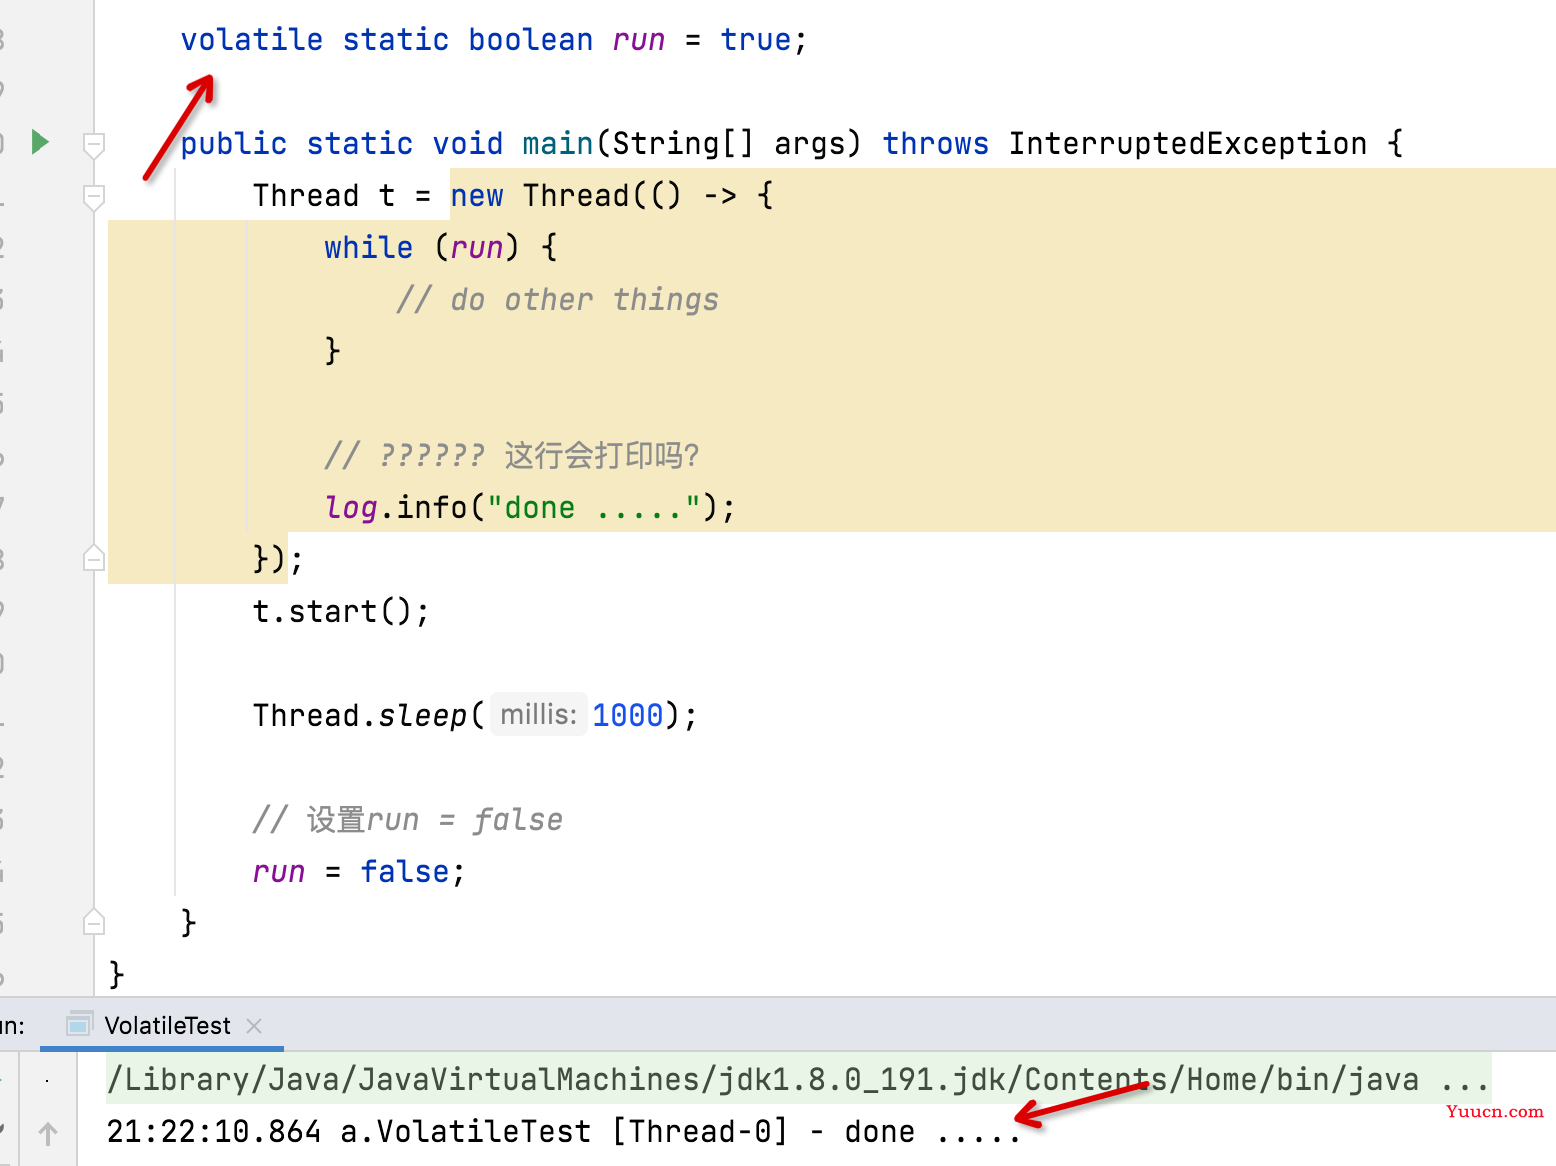Click the "done ....." string literal
Image resolution: width=1556 pixels, height=1166 pixels.
[x=594, y=507]
